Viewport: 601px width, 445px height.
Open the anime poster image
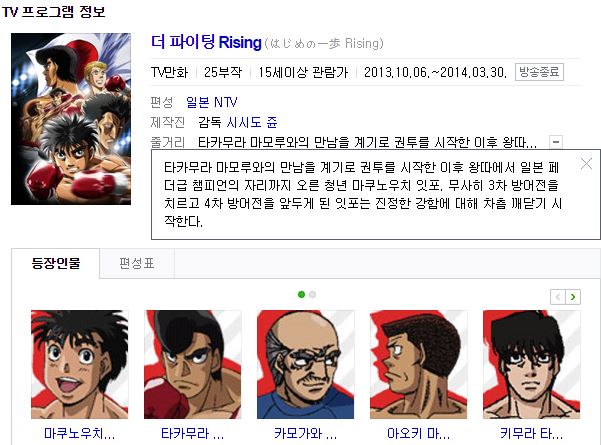(x=71, y=119)
